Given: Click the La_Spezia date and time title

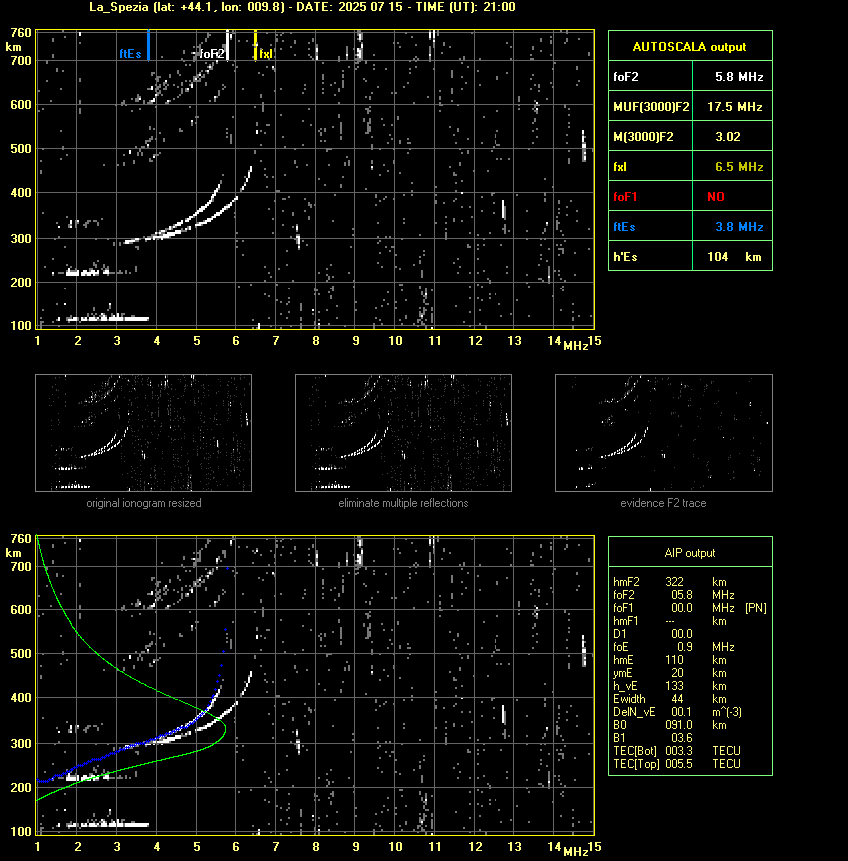Looking at the screenshot, I should coord(302,7).
